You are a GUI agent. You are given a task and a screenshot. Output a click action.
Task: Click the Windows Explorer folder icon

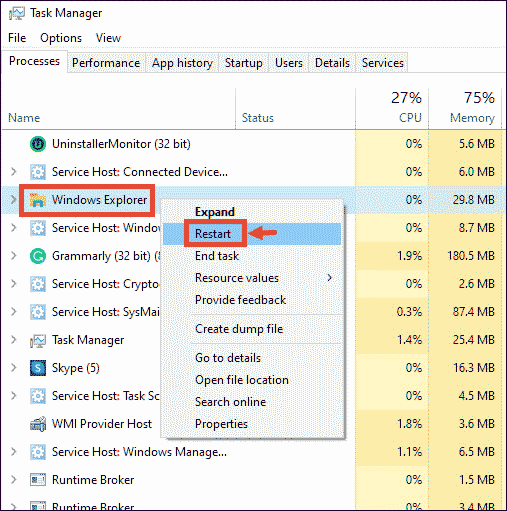[x=38, y=200]
